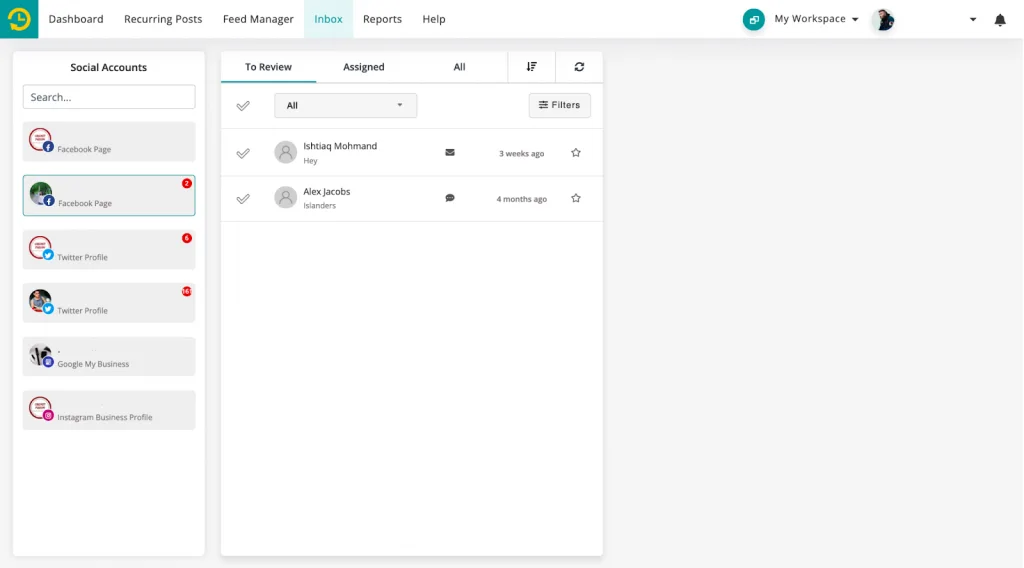Switch to the To Review tab
Image resolution: width=1024 pixels, height=568 pixels.
268,67
